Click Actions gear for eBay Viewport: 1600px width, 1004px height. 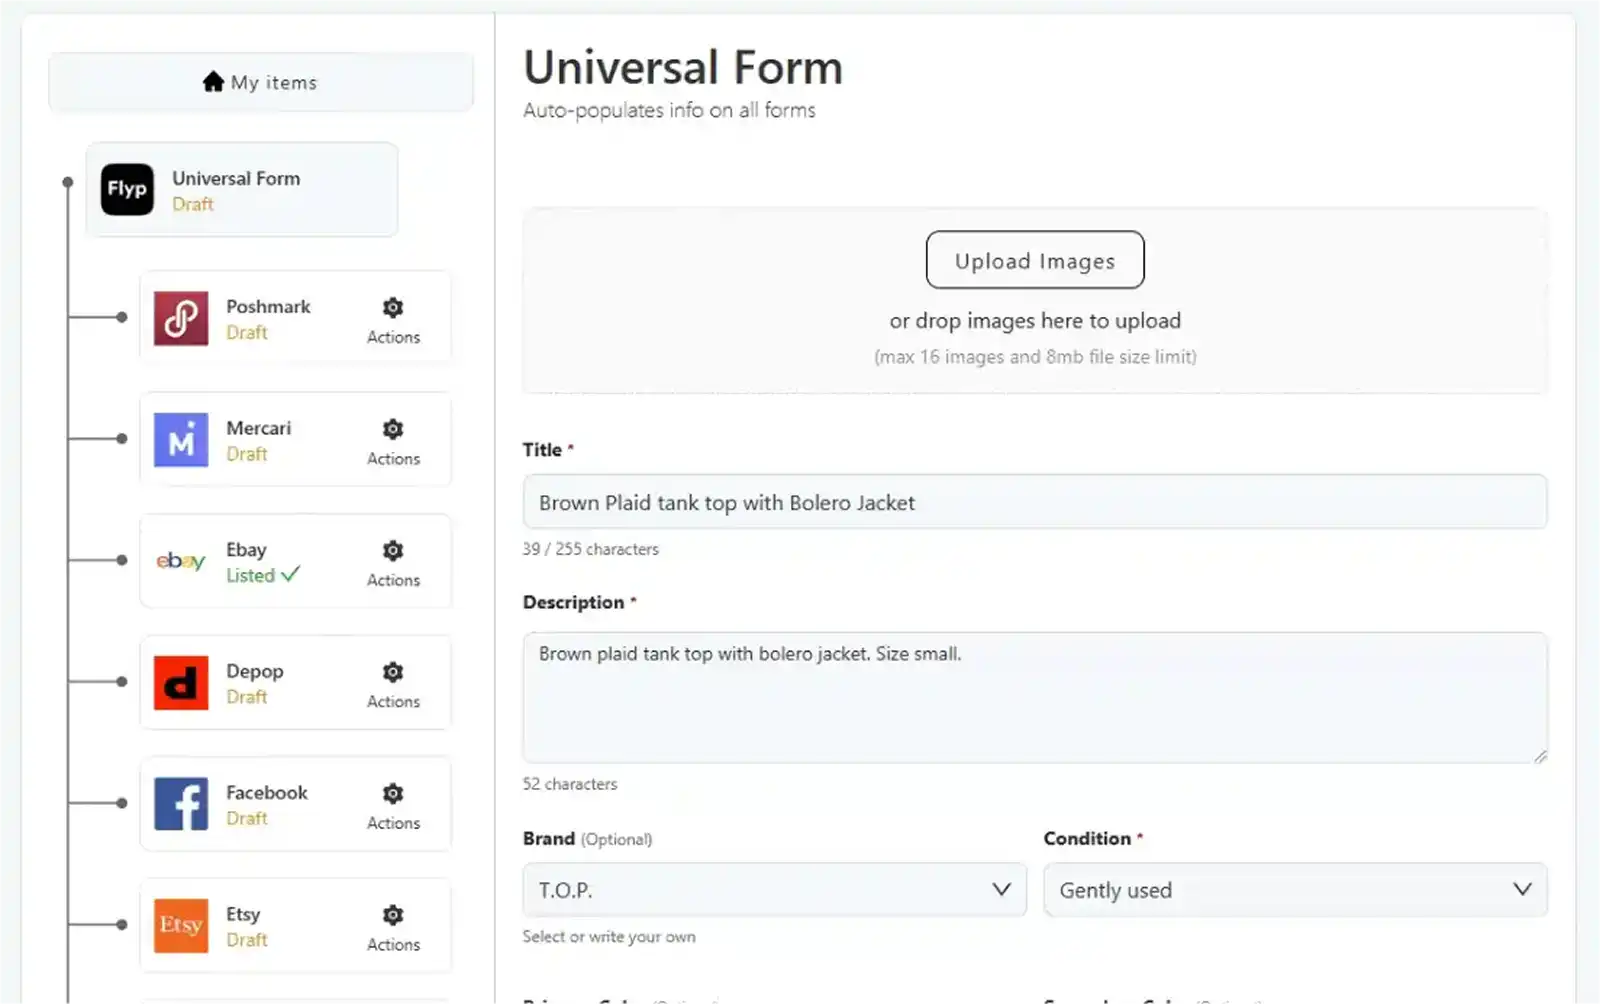[392, 550]
